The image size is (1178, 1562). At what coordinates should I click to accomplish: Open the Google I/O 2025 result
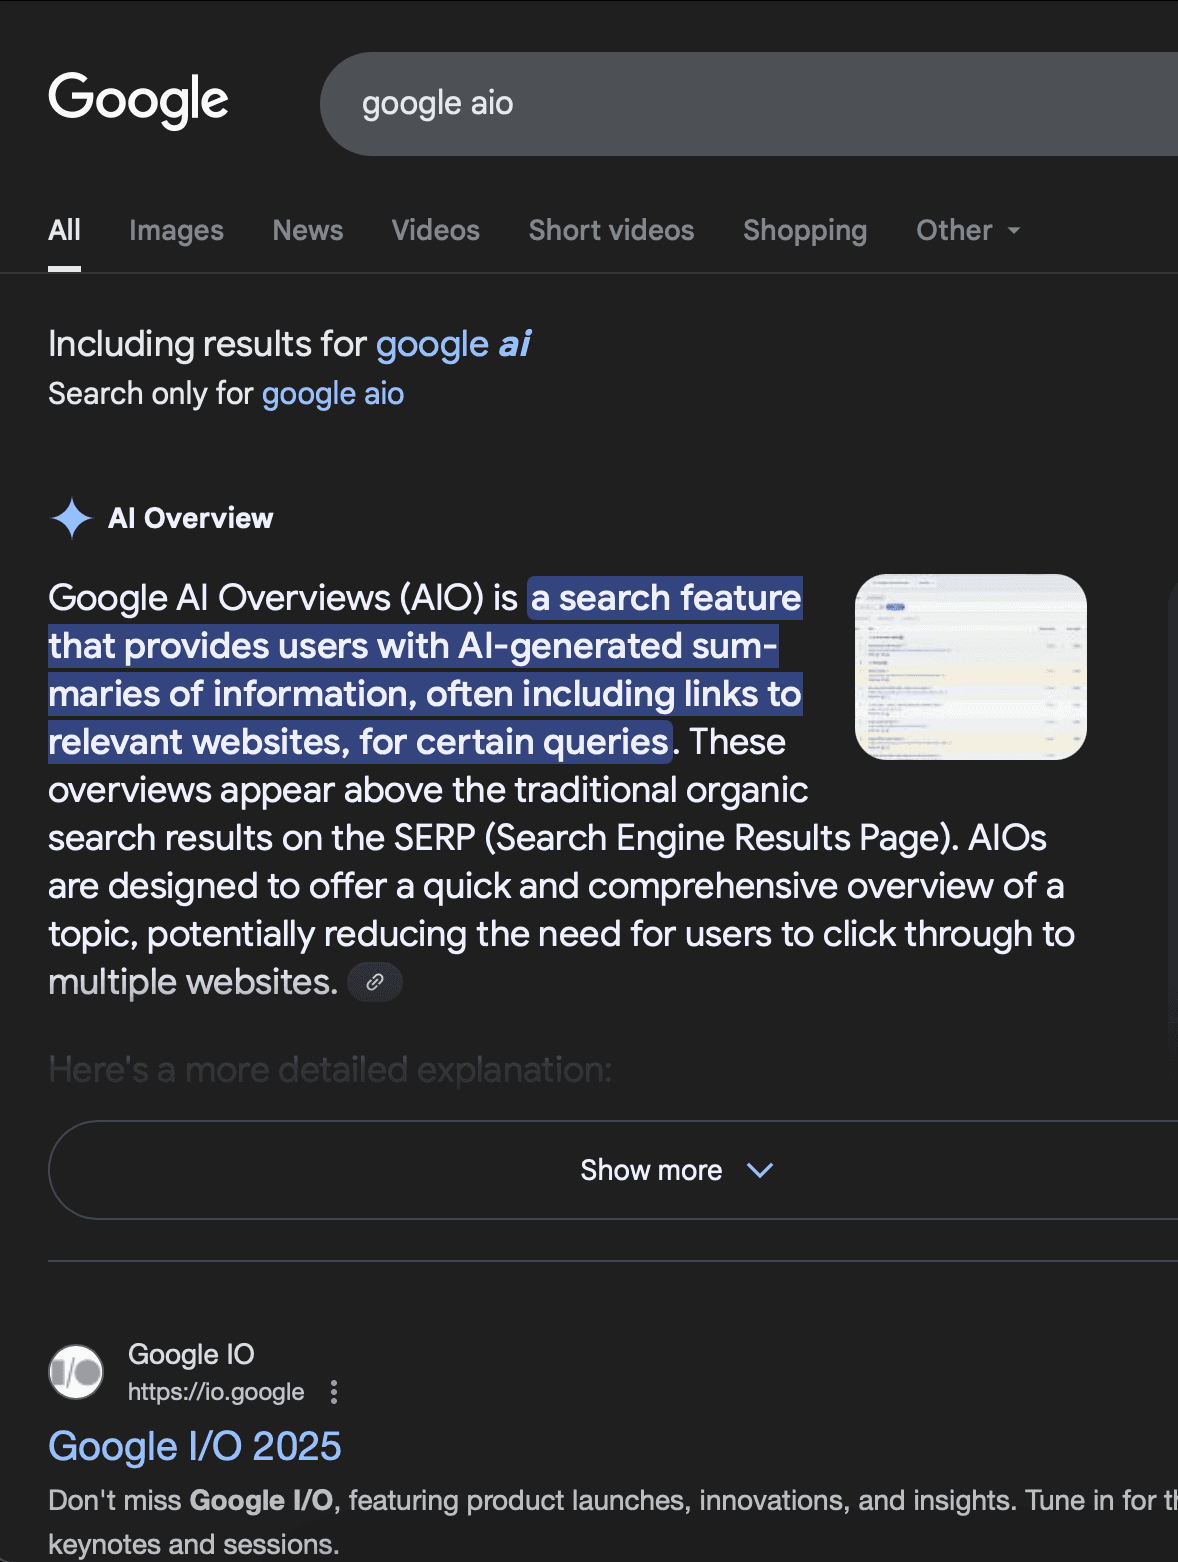tap(195, 1446)
